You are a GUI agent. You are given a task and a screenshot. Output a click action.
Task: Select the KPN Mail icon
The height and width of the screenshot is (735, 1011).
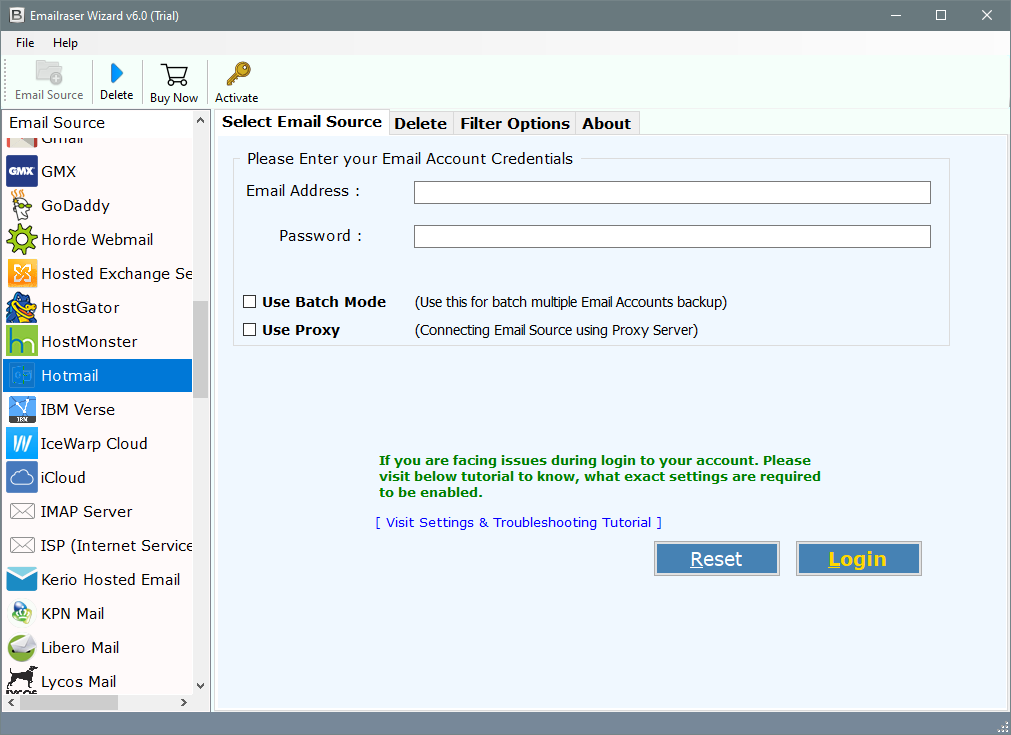[x=22, y=613]
